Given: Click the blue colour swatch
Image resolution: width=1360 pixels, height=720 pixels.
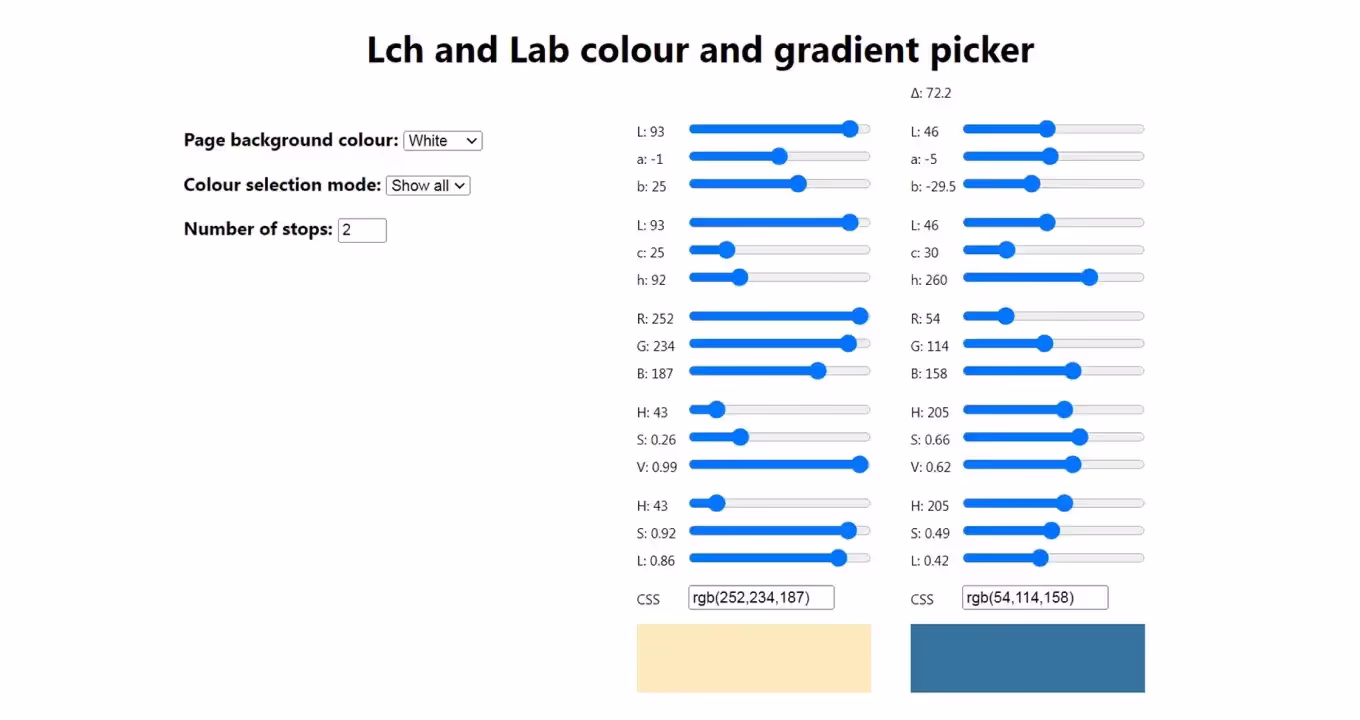Looking at the screenshot, I should pos(1027,658).
